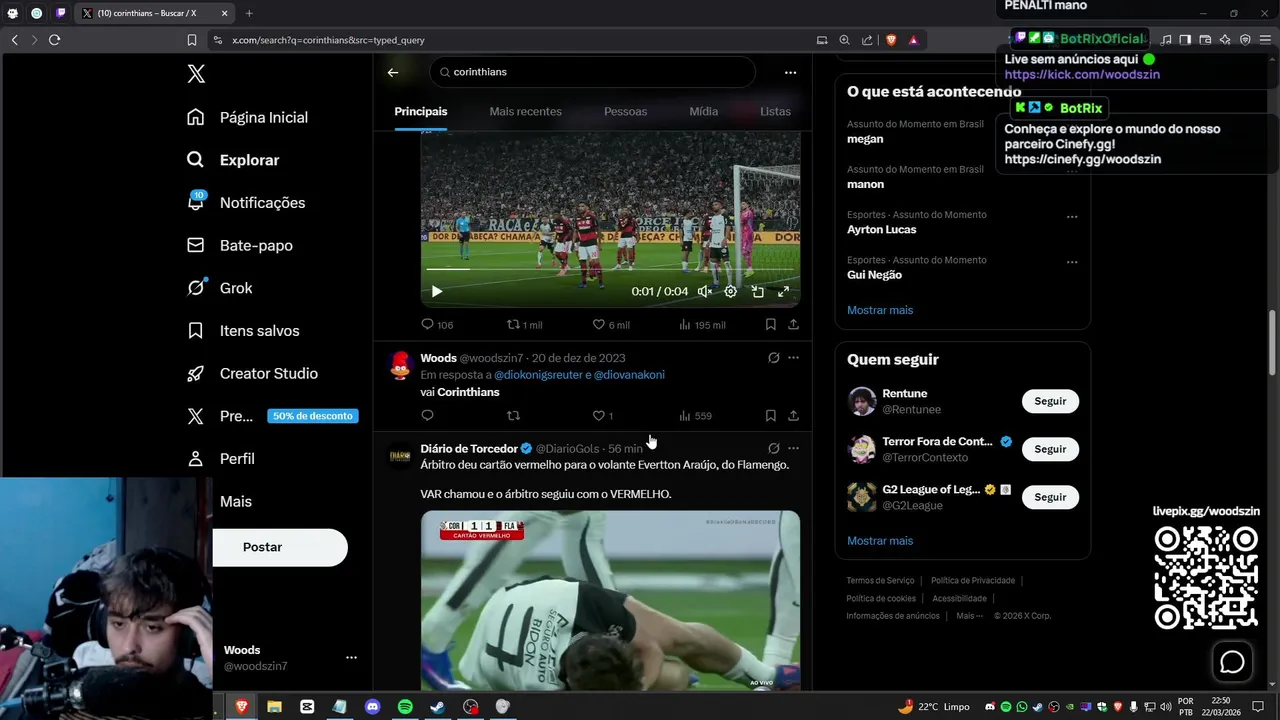The width and height of the screenshot is (1280, 720).
Task: Follow Terror Fora de Contexto
Action: [x=1050, y=449]
